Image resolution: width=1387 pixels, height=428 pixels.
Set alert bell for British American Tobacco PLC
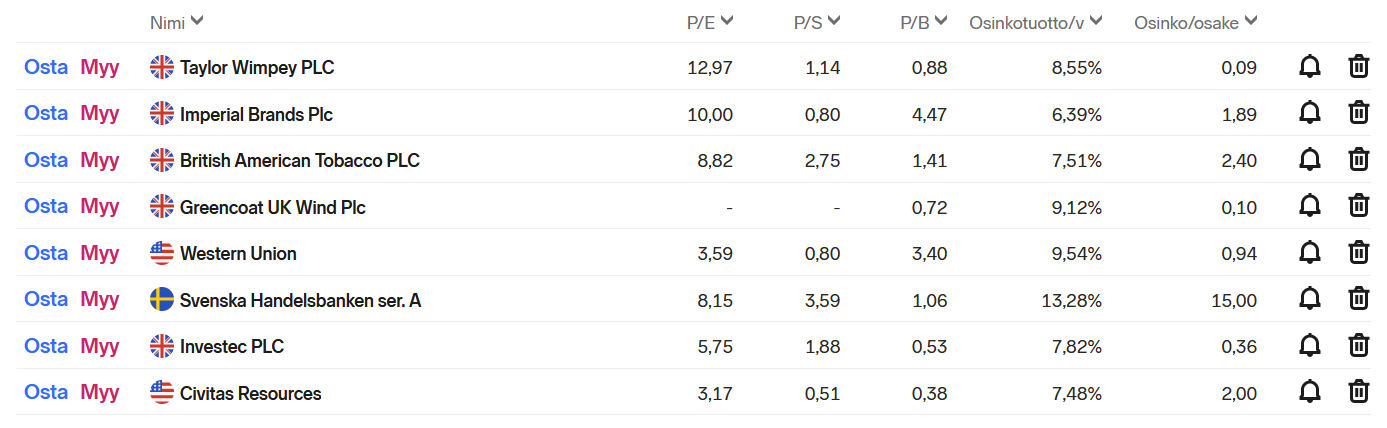tap(1309, 160)
